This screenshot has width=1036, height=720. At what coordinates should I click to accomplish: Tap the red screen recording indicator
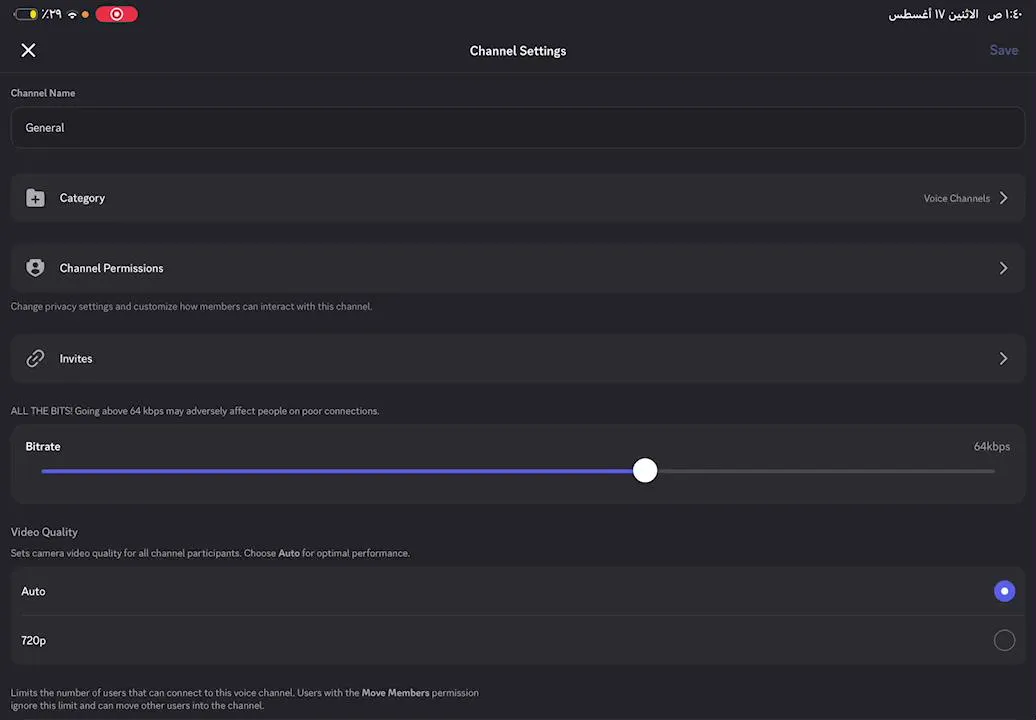coord(116,14)
